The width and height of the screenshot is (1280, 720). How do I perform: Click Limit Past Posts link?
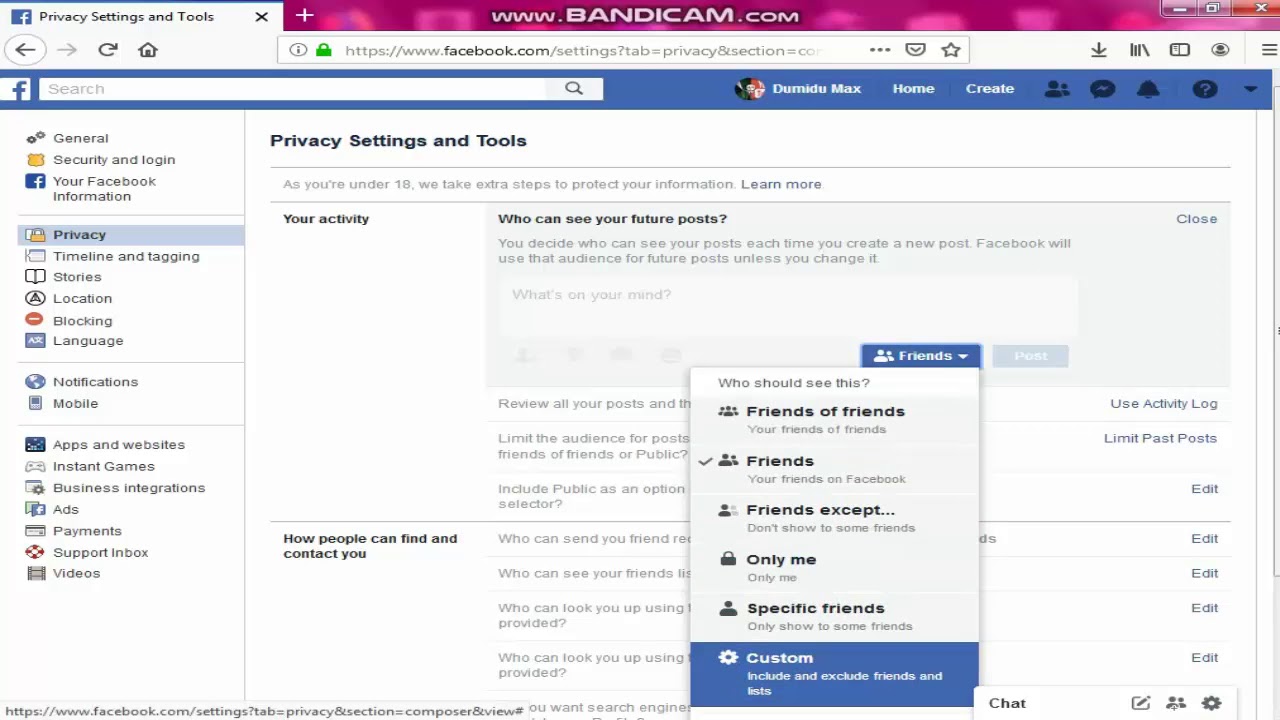(x=1160, y=438)
